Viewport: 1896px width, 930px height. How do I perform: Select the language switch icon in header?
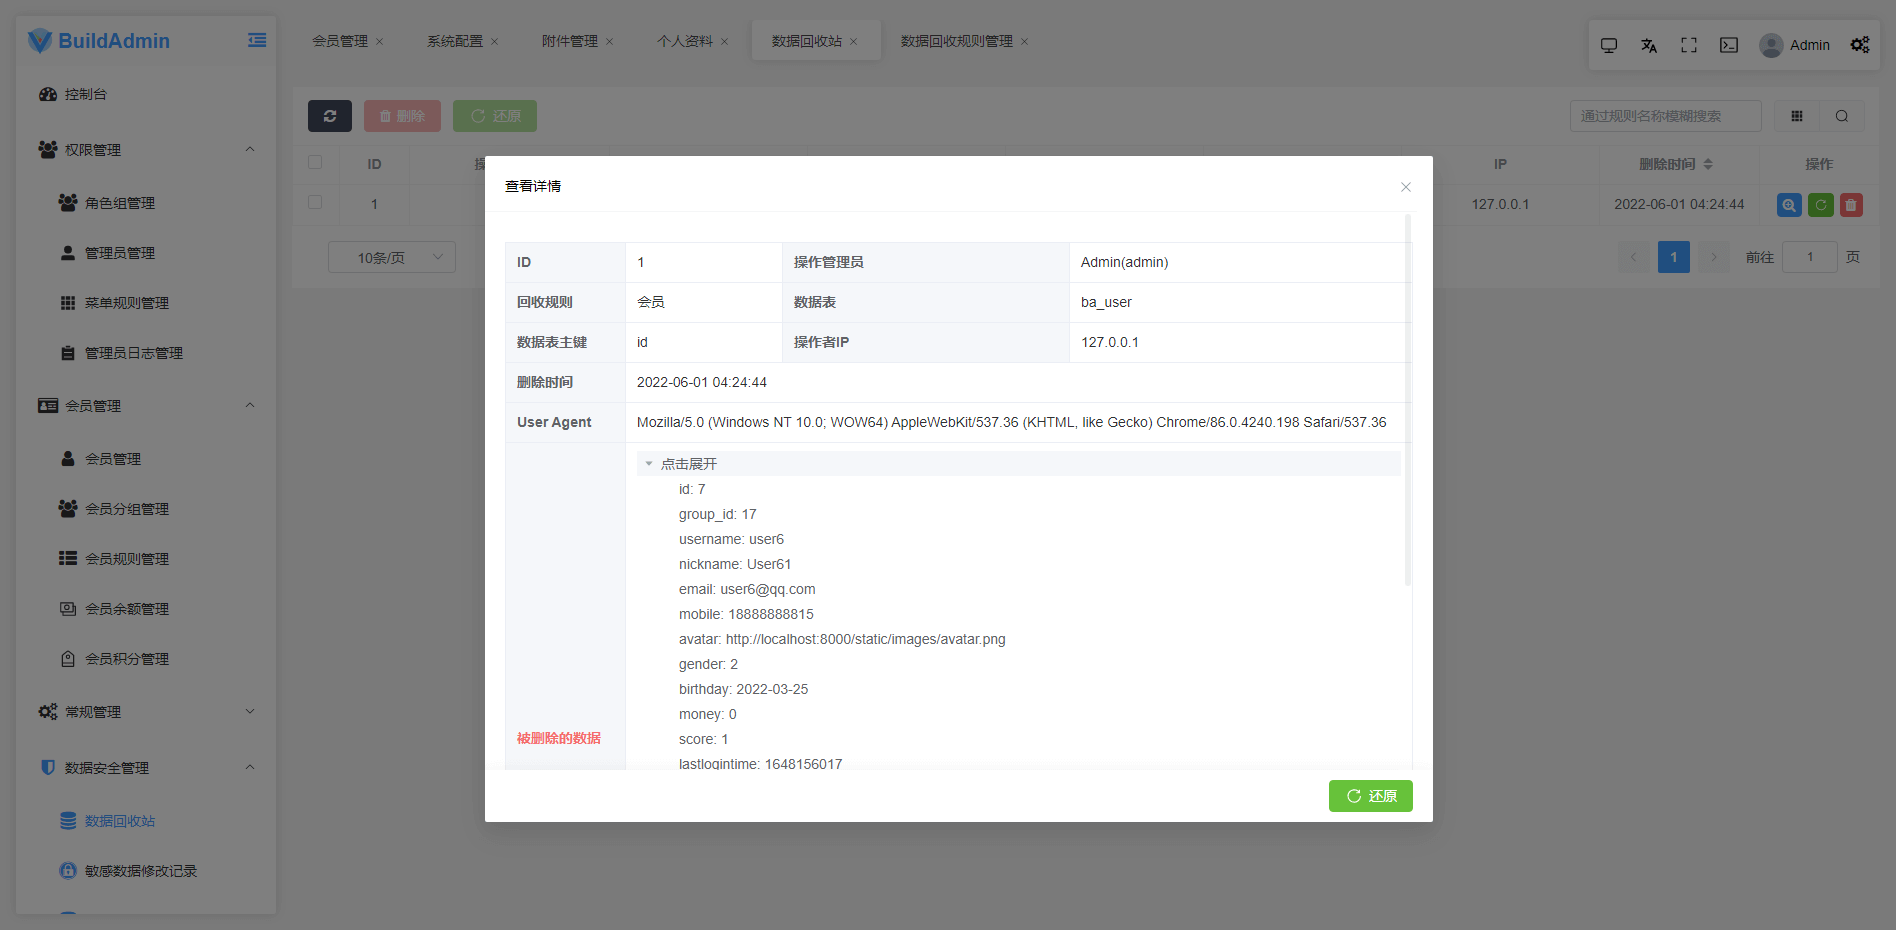[1648, 45]
